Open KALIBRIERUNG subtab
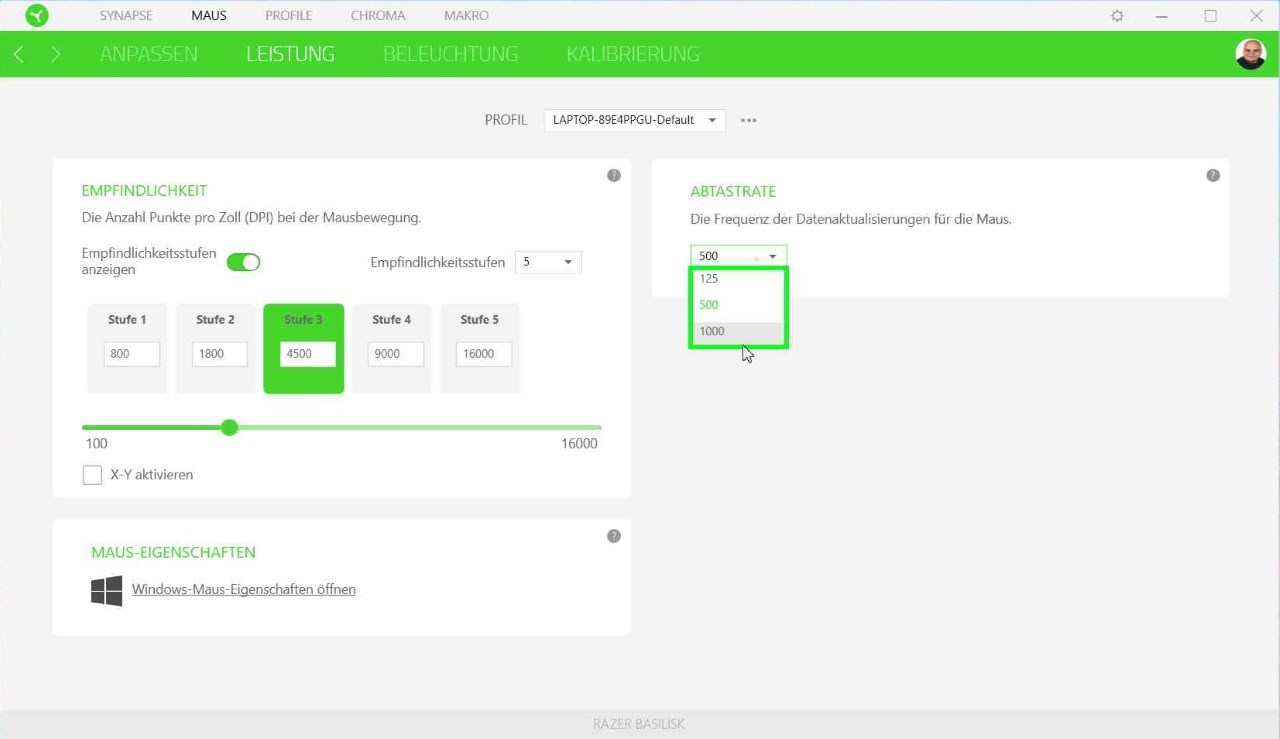 click(633, 54)
